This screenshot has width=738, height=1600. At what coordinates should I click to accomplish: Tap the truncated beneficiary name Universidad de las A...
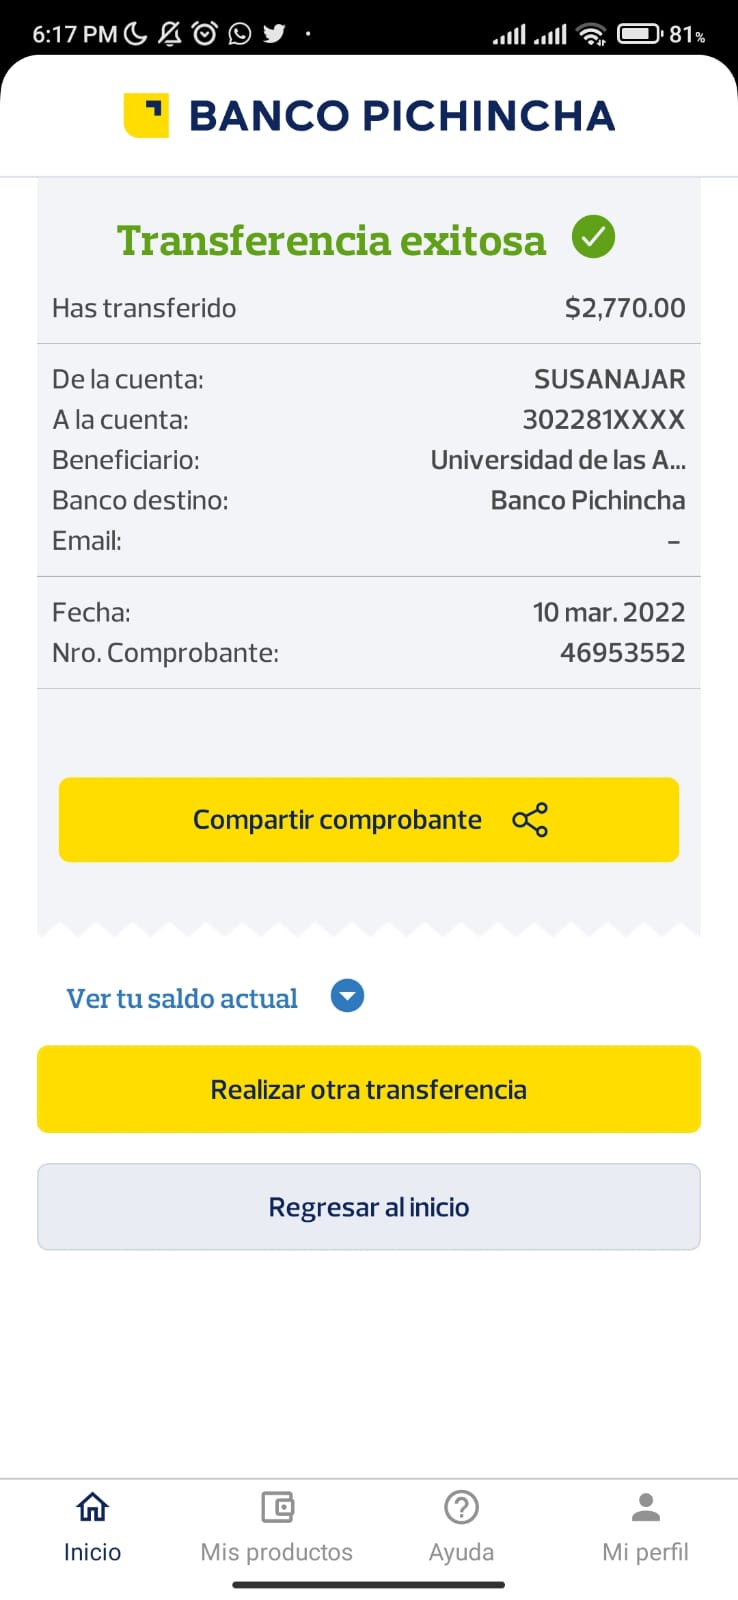coord(558,460)
